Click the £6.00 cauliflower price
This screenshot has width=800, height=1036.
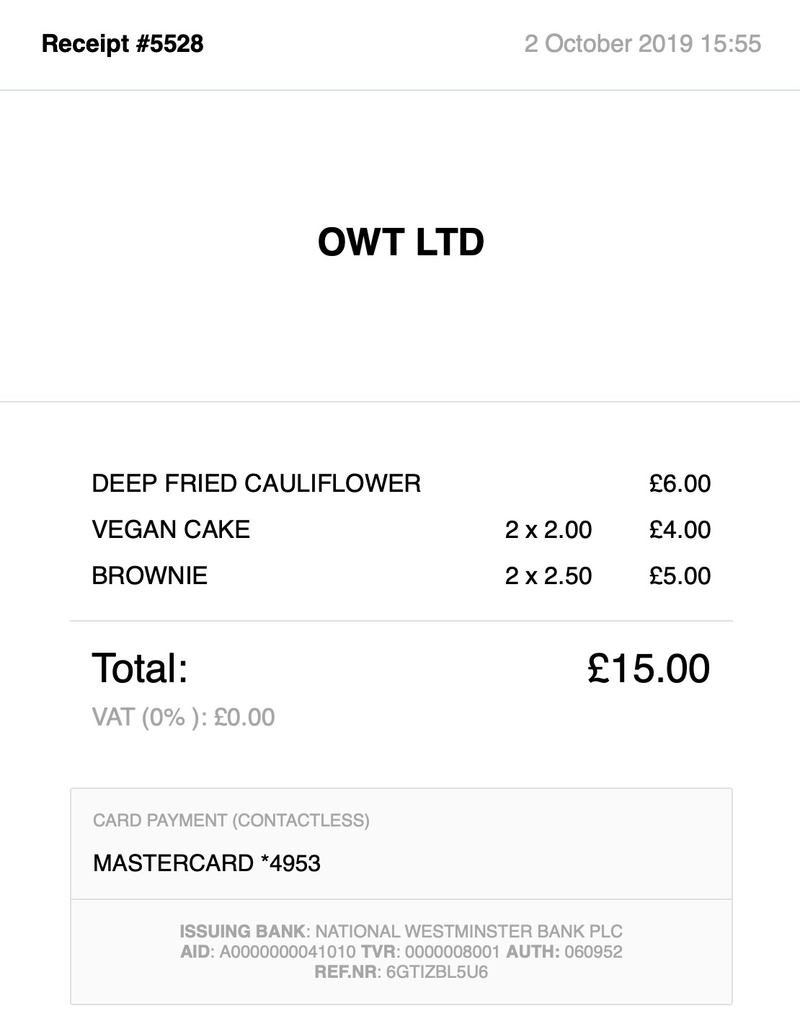pos(680,484)
